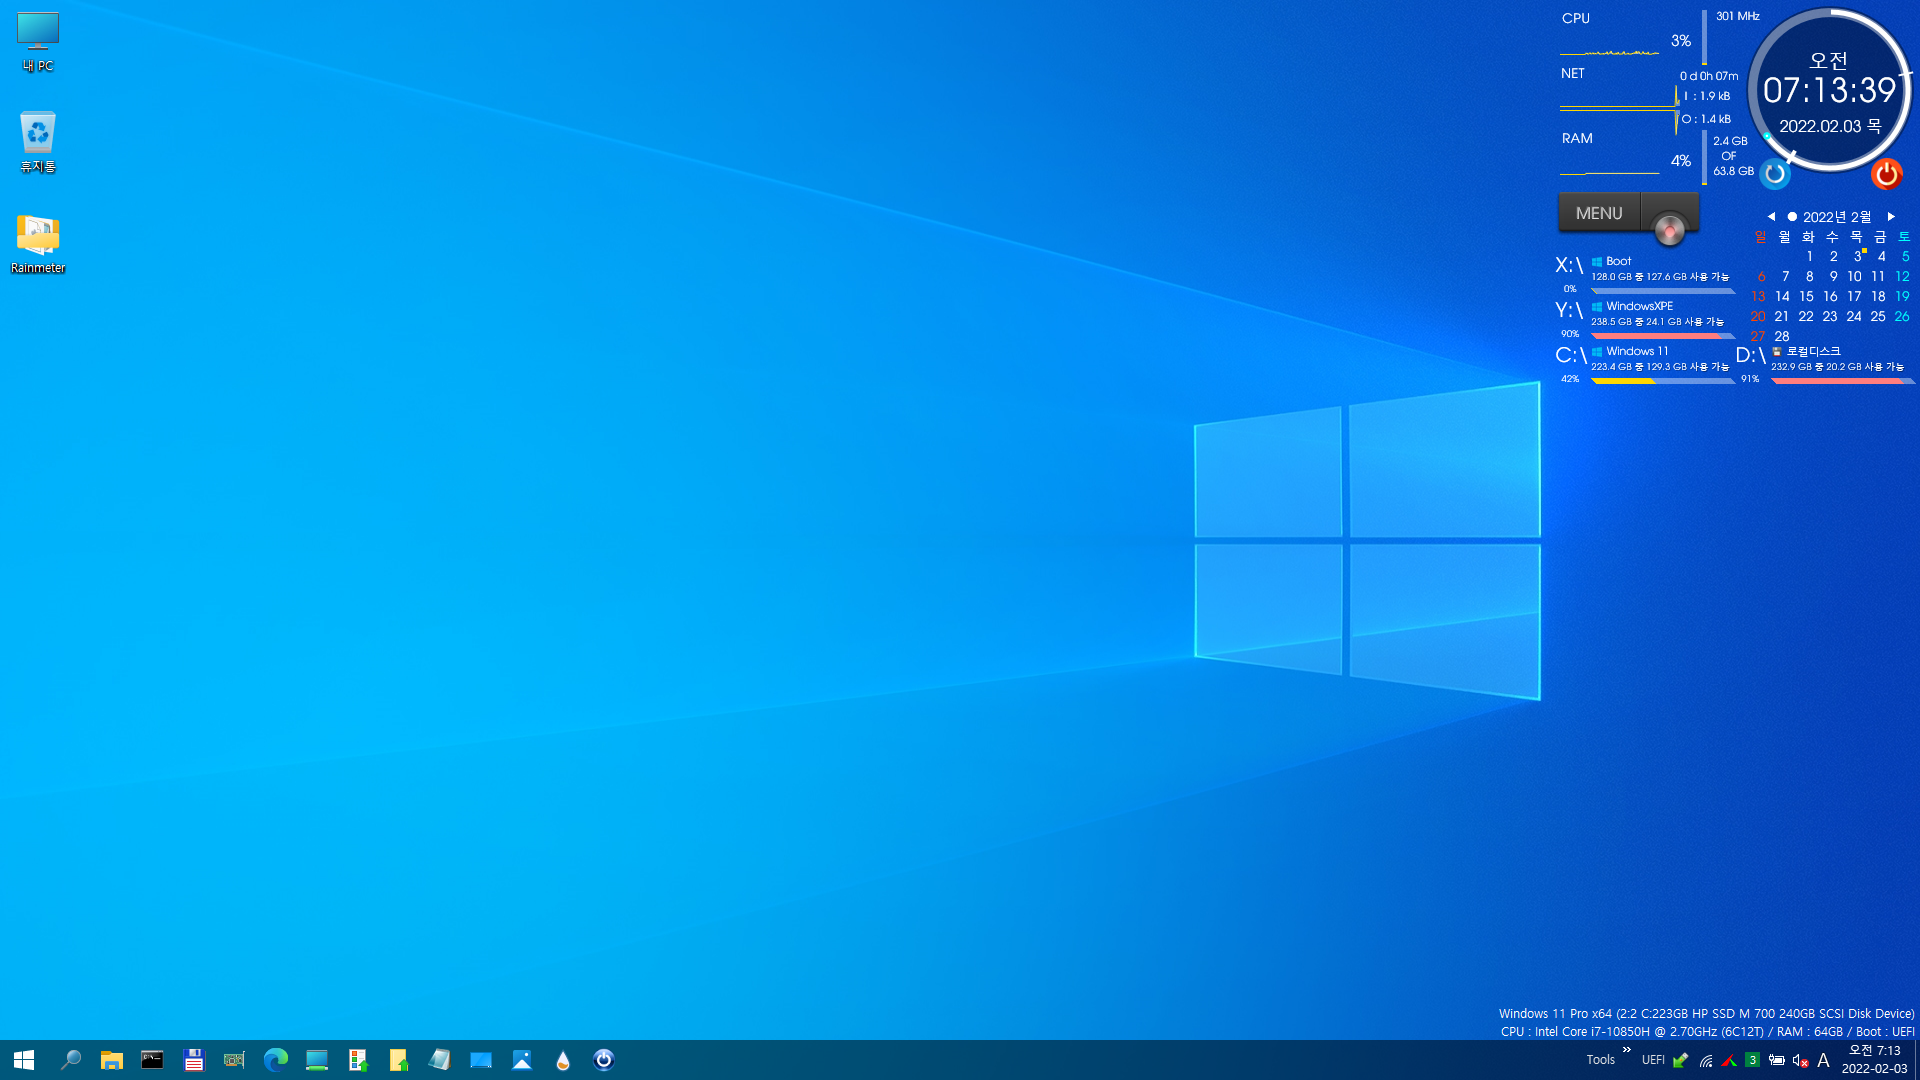Image resolution: width=1920 pixels, height=1080 pixels.
Task: Open the Windows Start button
Action: (x=24, y=1060)
